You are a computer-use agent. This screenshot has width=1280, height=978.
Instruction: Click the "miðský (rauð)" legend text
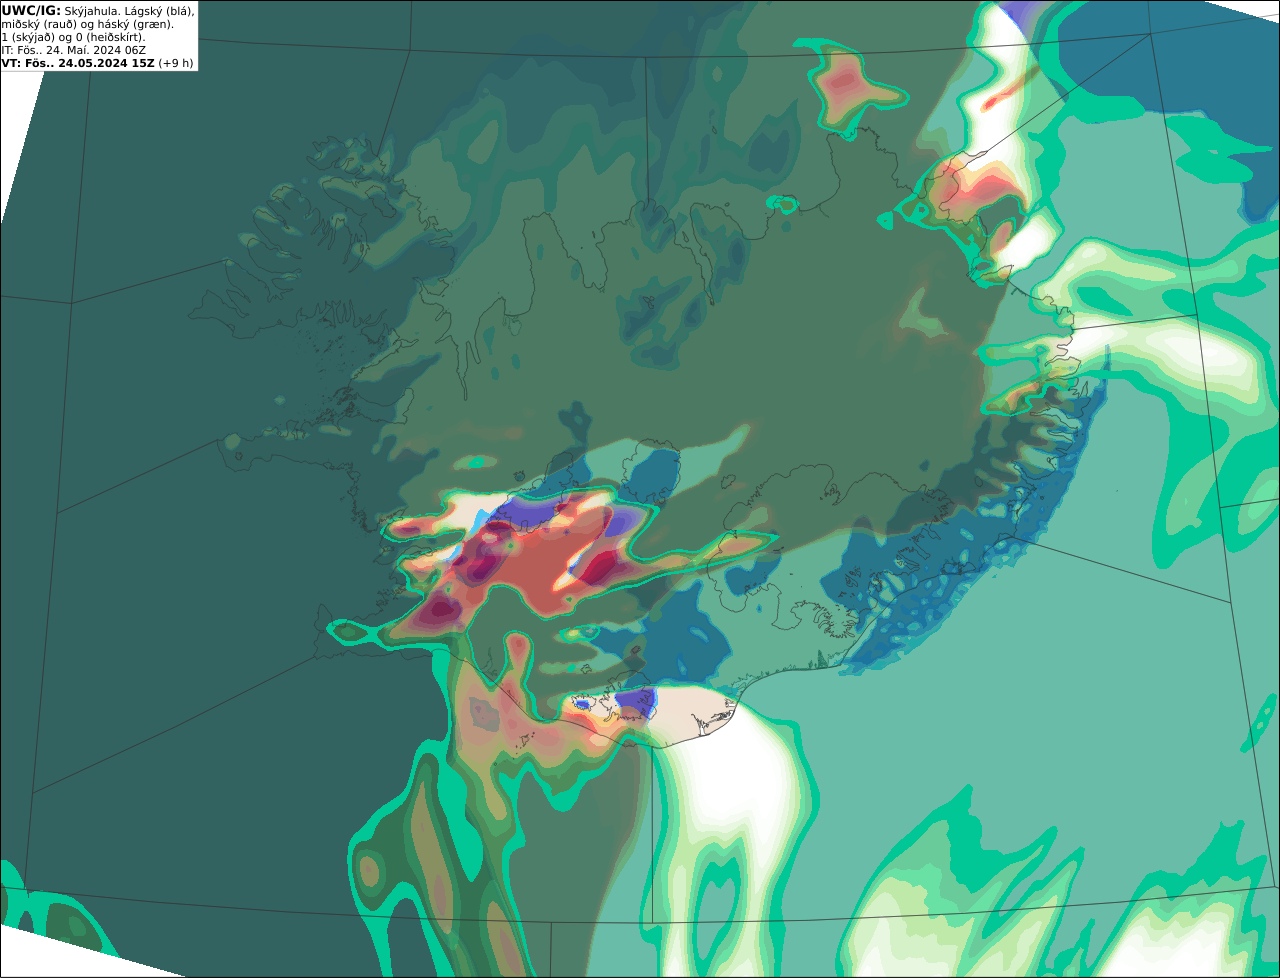(x=40, y=25)
